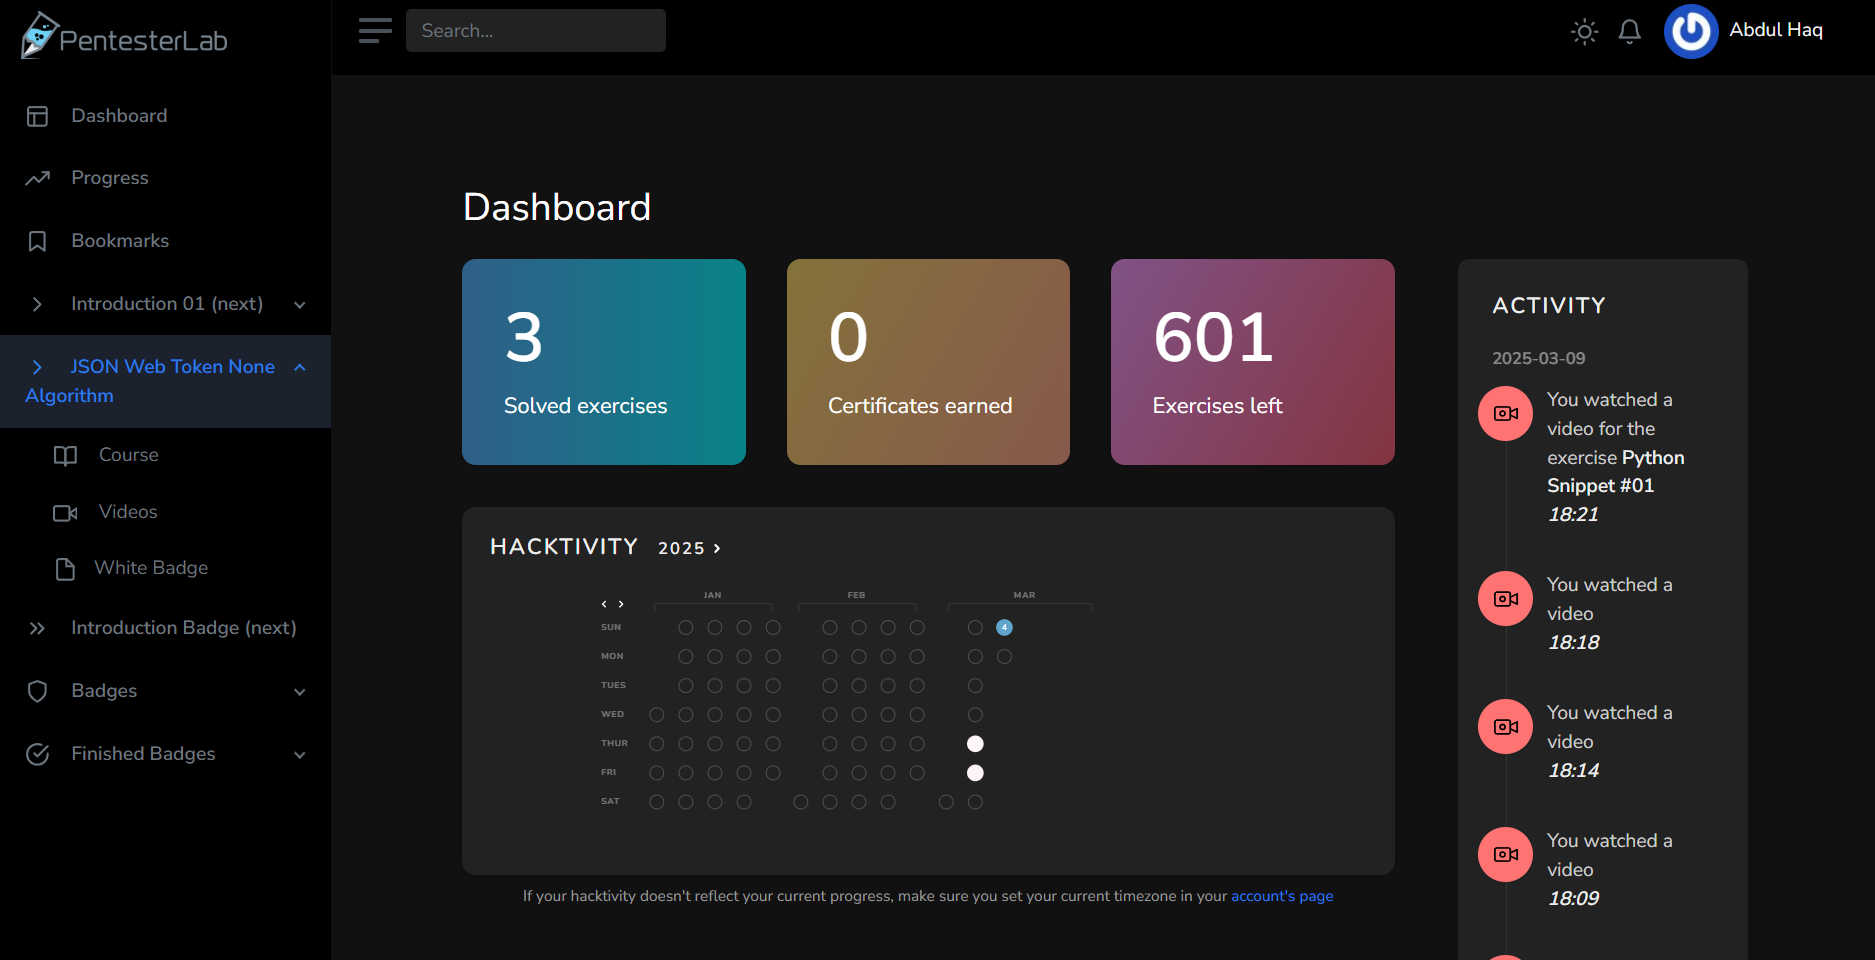Image resolution: width=1875 pixels, height=960 pixels.
Task: Go to Introduction Badge (next)
Action: click(x=184, y=628)
